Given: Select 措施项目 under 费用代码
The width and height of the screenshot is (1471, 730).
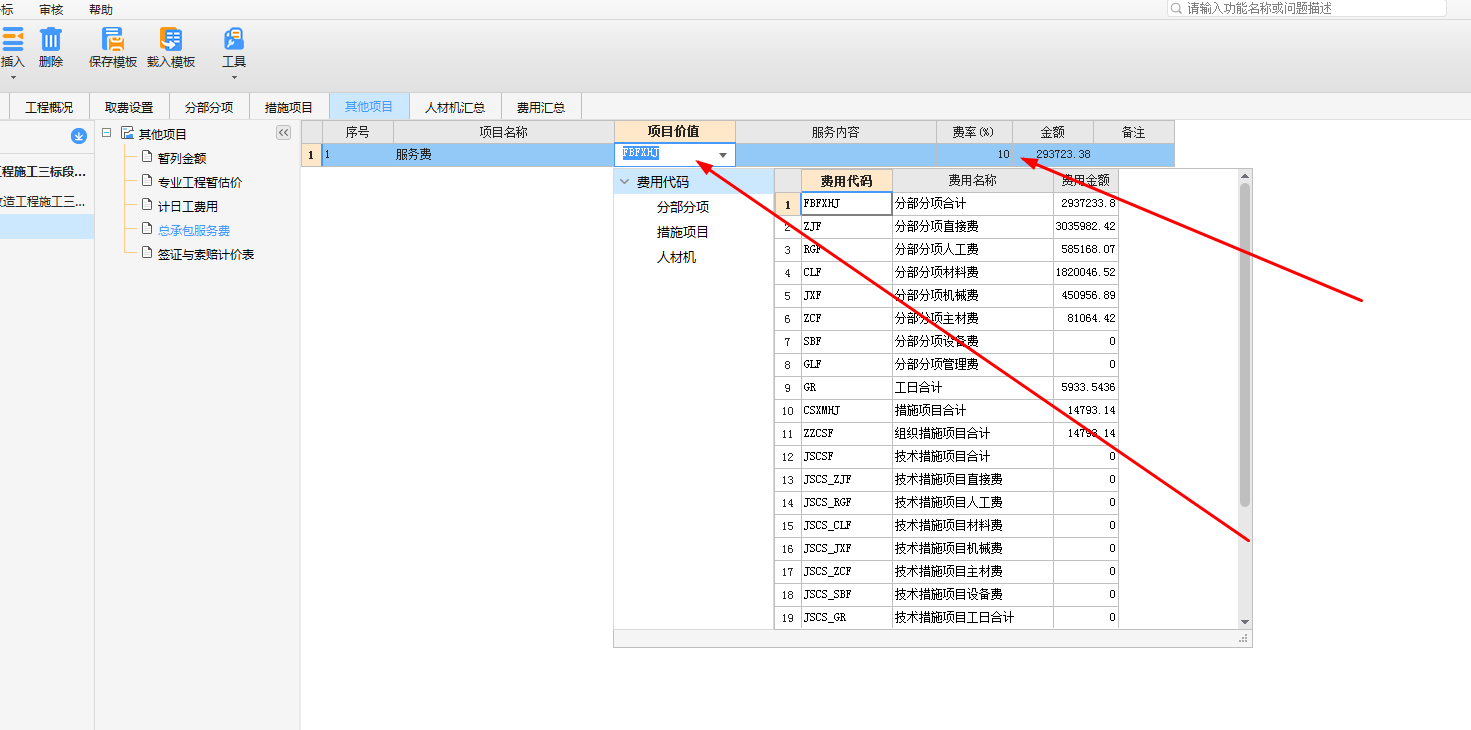Looking at the screenshot, I should 683,232.
